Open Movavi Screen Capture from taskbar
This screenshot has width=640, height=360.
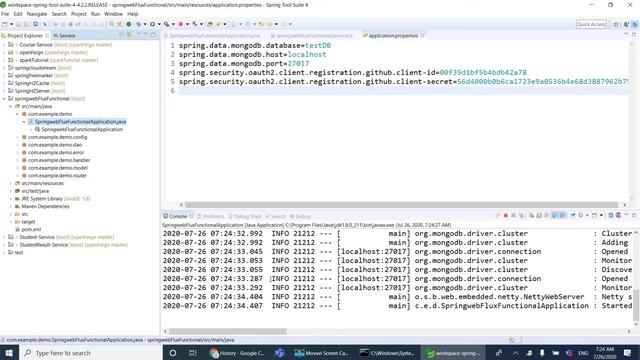click(x=322, y=353)
